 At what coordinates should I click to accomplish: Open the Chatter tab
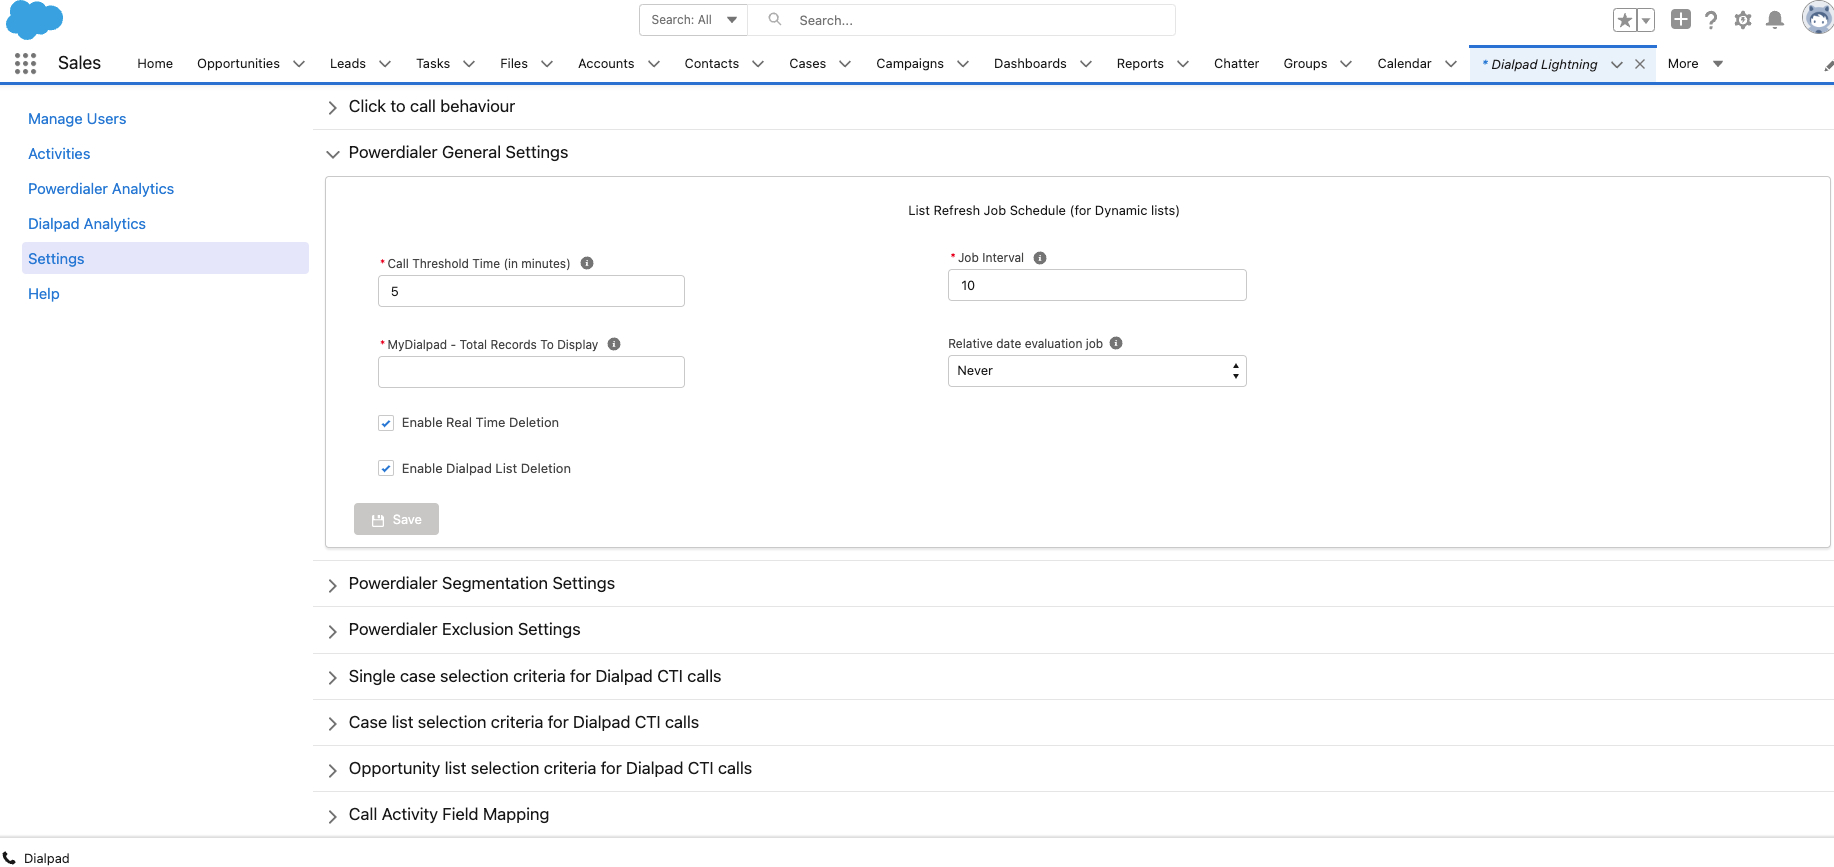[1236, 63]
